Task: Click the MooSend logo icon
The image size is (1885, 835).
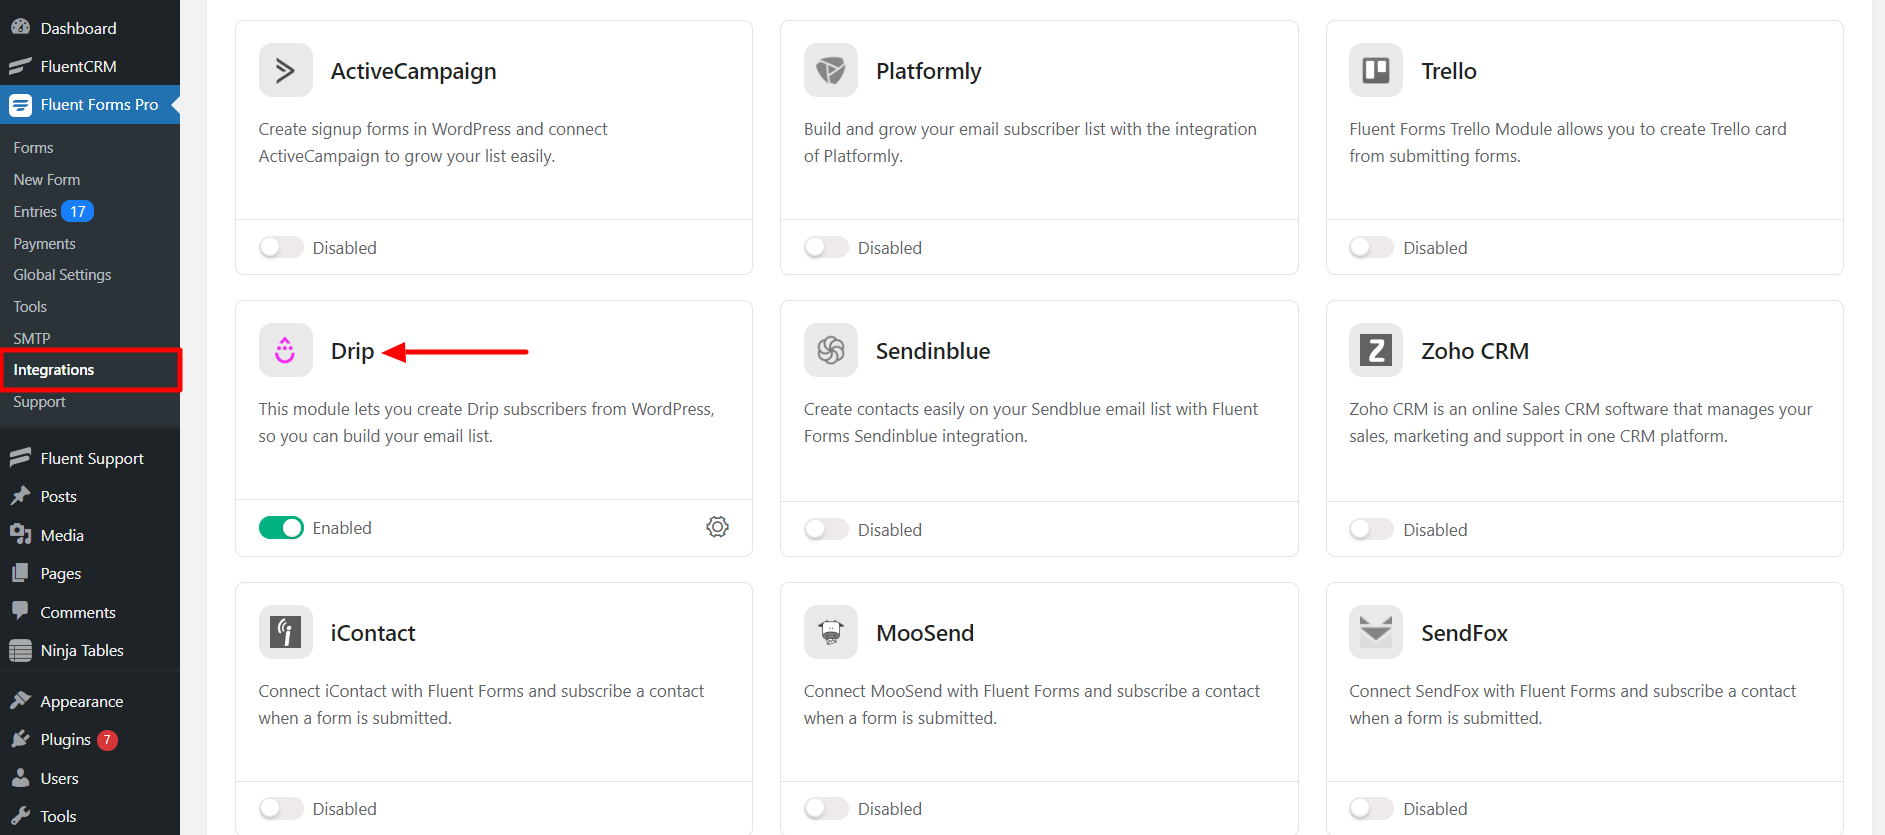Action: coord(830,632)
